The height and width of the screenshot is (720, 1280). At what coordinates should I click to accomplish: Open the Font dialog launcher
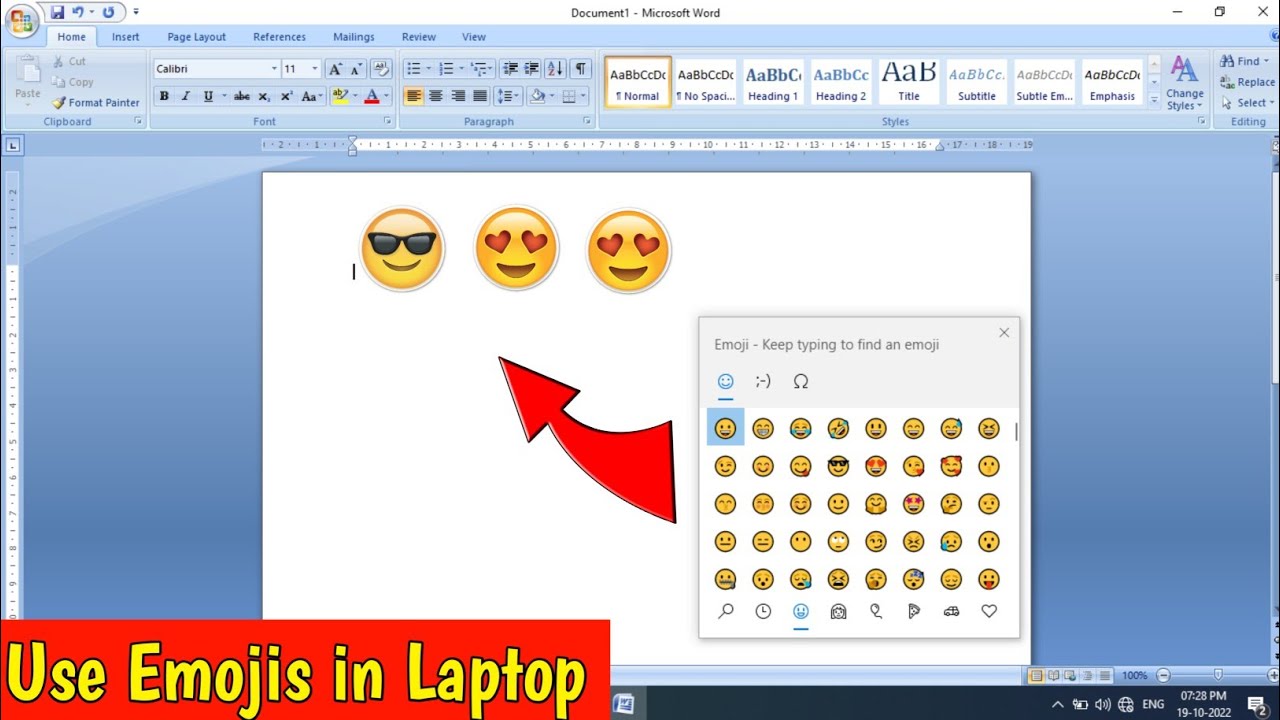click(388, 121)
